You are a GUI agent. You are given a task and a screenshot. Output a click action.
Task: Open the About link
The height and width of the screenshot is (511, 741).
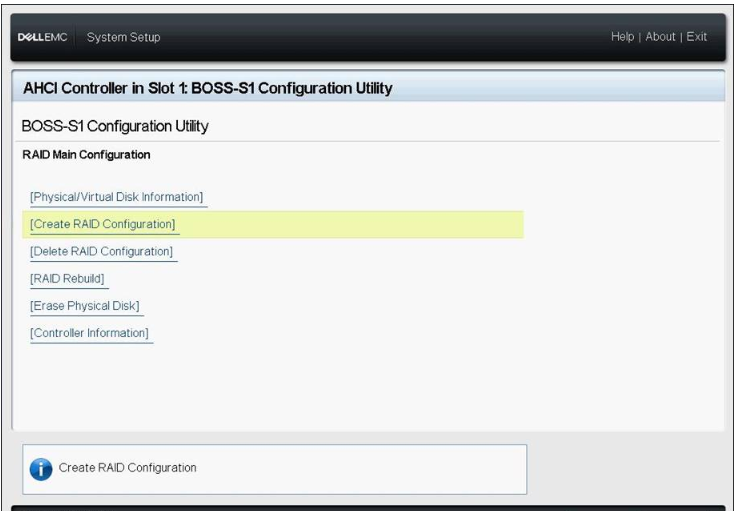coord(660,36)
